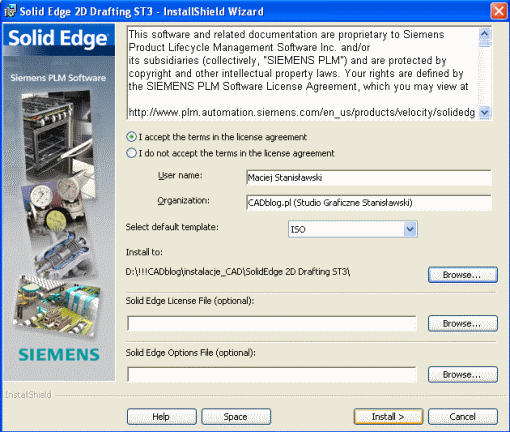
Task: Click the Solid Edge logo banner
Action: click(x=59, y=39)
